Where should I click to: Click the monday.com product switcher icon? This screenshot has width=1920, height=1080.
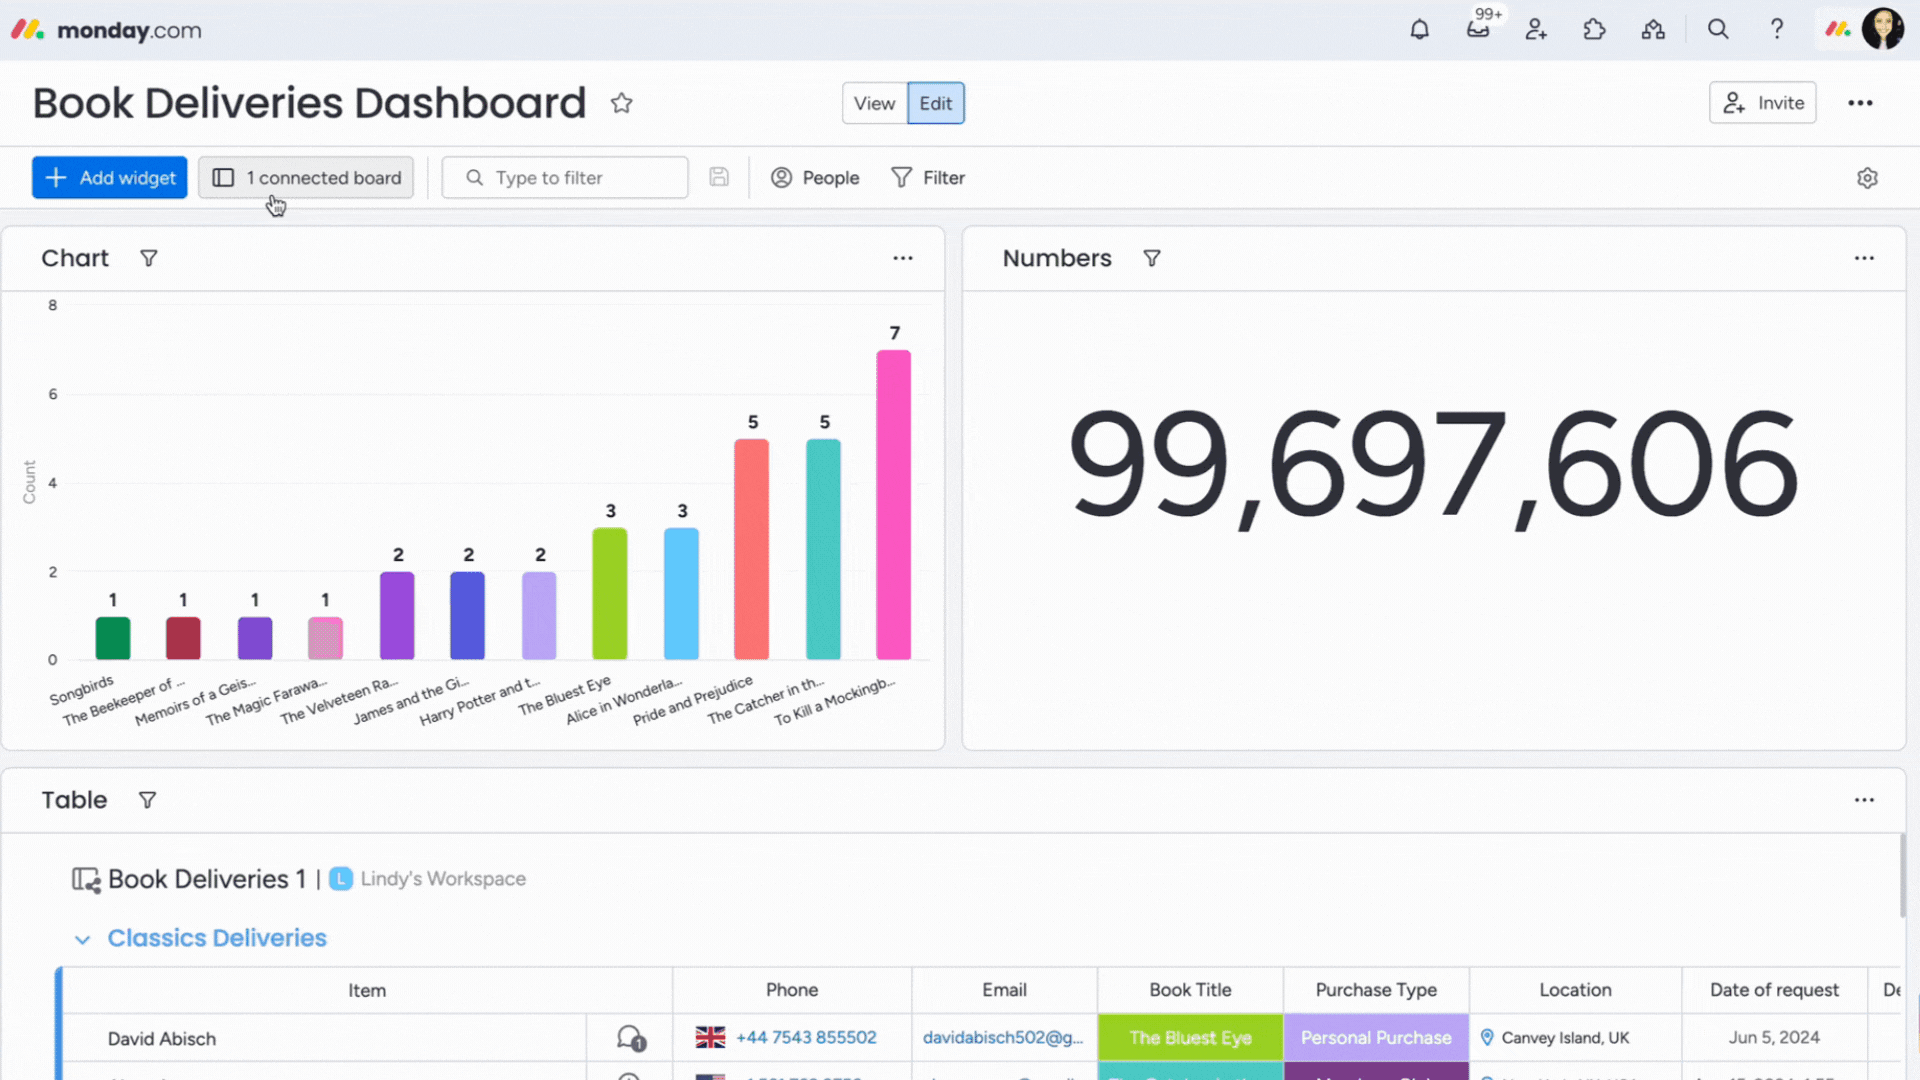coord(1838,30)
